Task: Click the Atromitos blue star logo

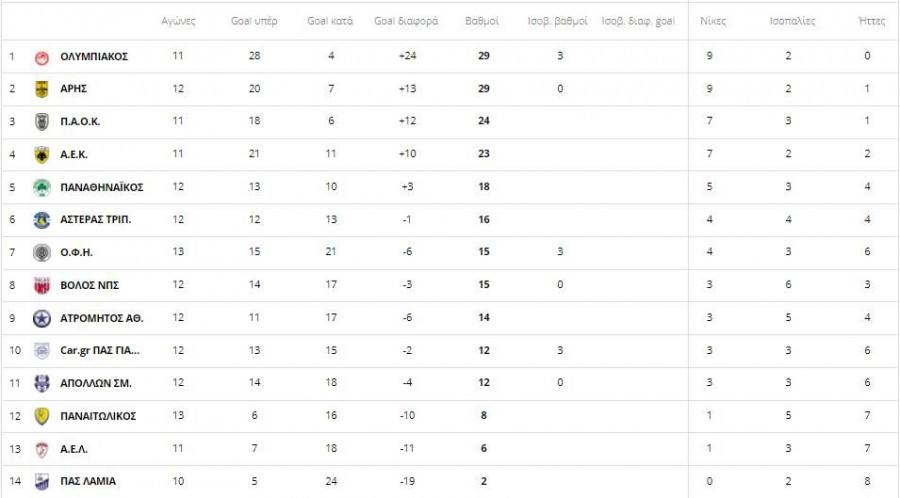Action: (x=42, y=318)
